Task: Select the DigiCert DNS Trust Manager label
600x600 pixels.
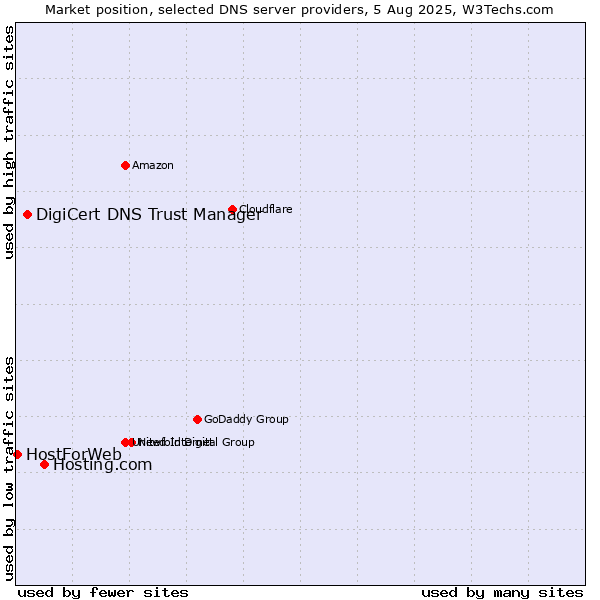Action: (149, 214)
